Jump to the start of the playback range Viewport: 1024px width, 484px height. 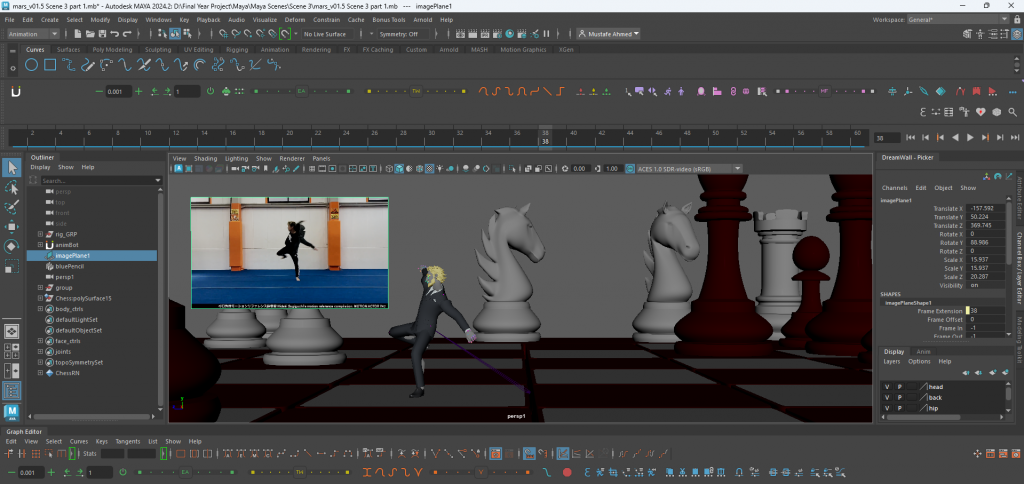point(910,137)
